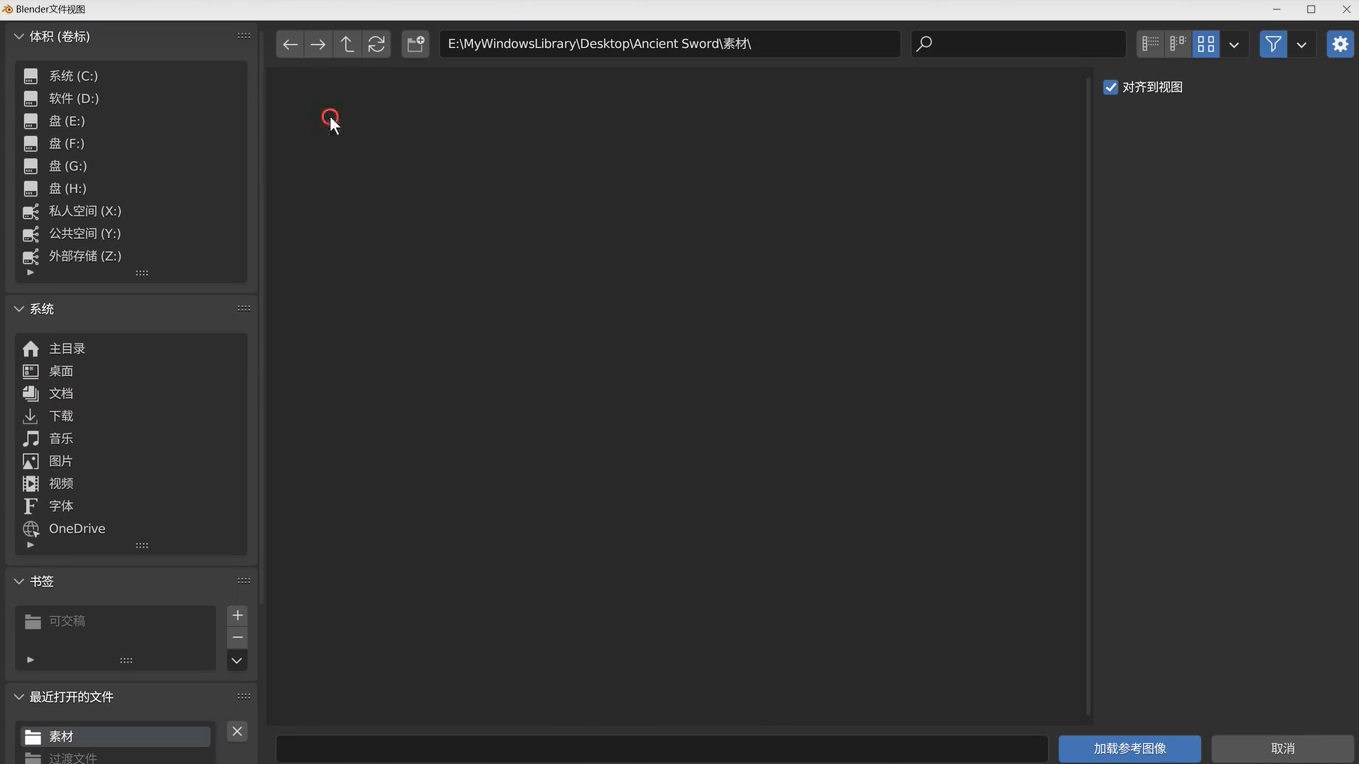Select the 可交稿 bookmark
The width and height of the screenshot is (1359, 764).
(x=115, y=621)
